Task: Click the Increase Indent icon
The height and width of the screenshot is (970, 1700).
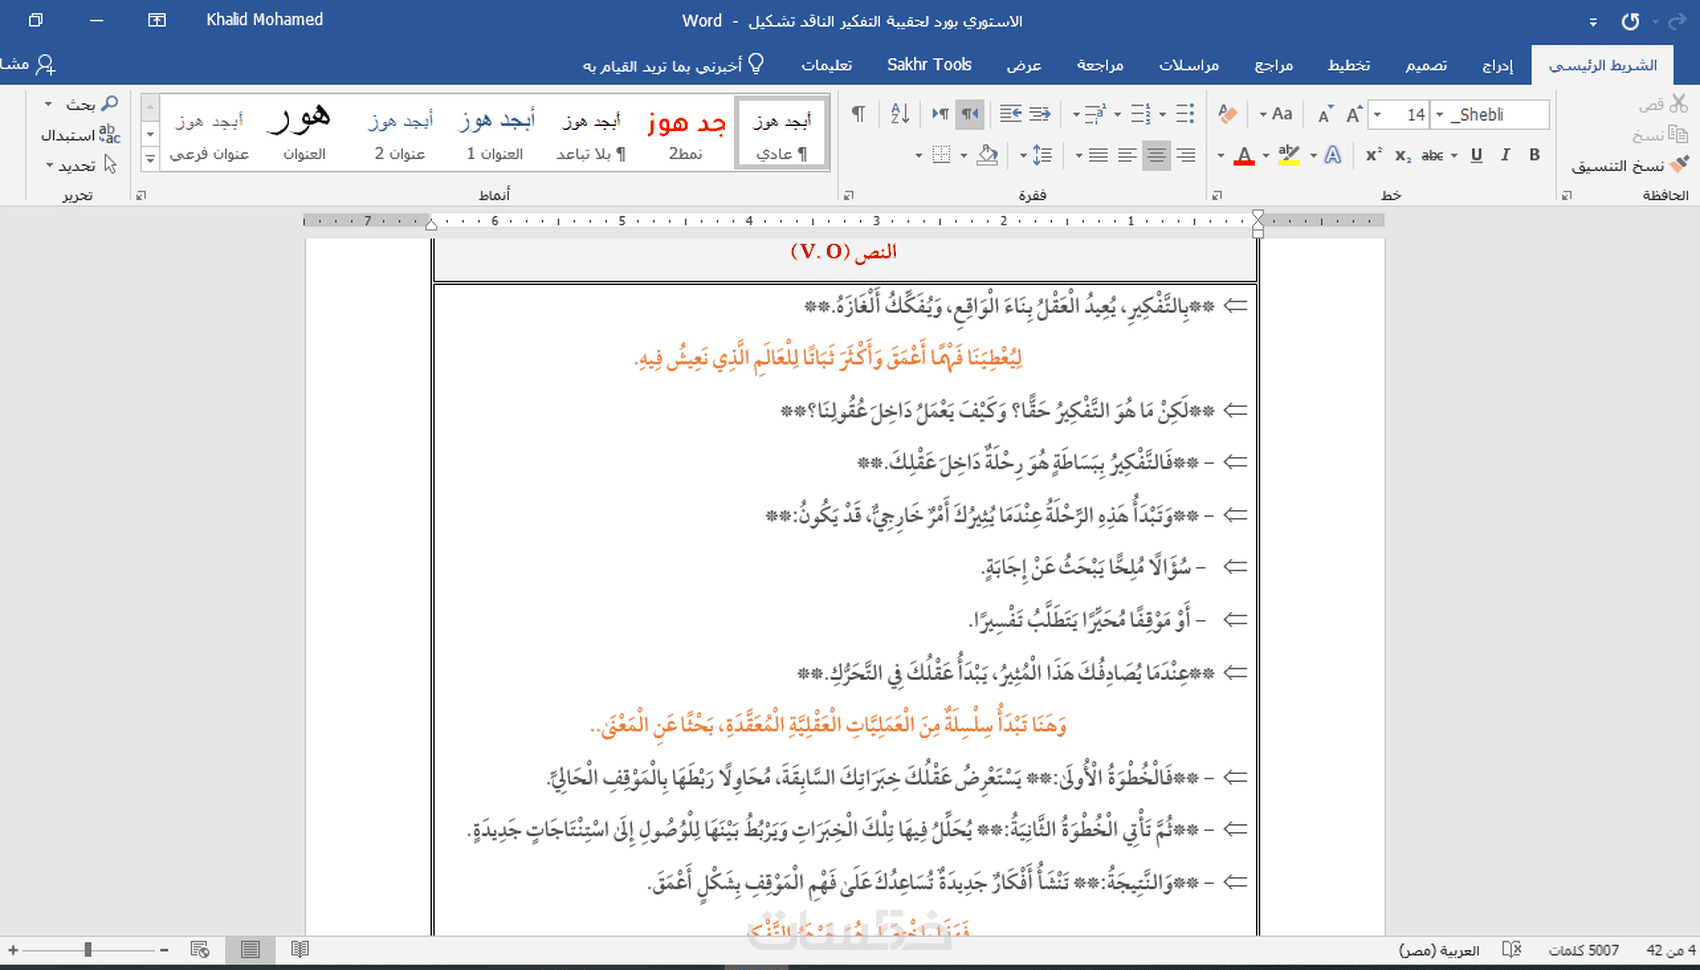Action: pyautogui.click(x=1010, y=114)
